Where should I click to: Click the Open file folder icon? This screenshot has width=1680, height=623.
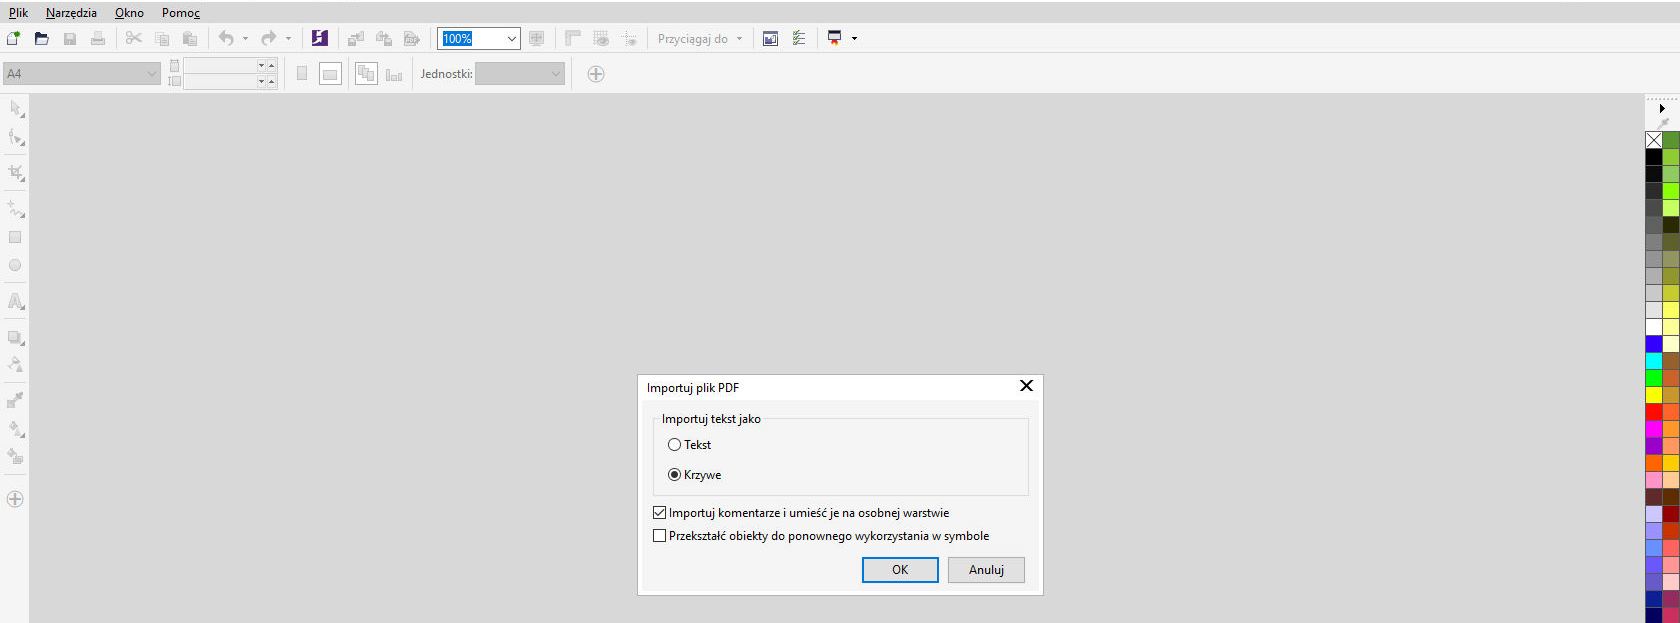41,39
